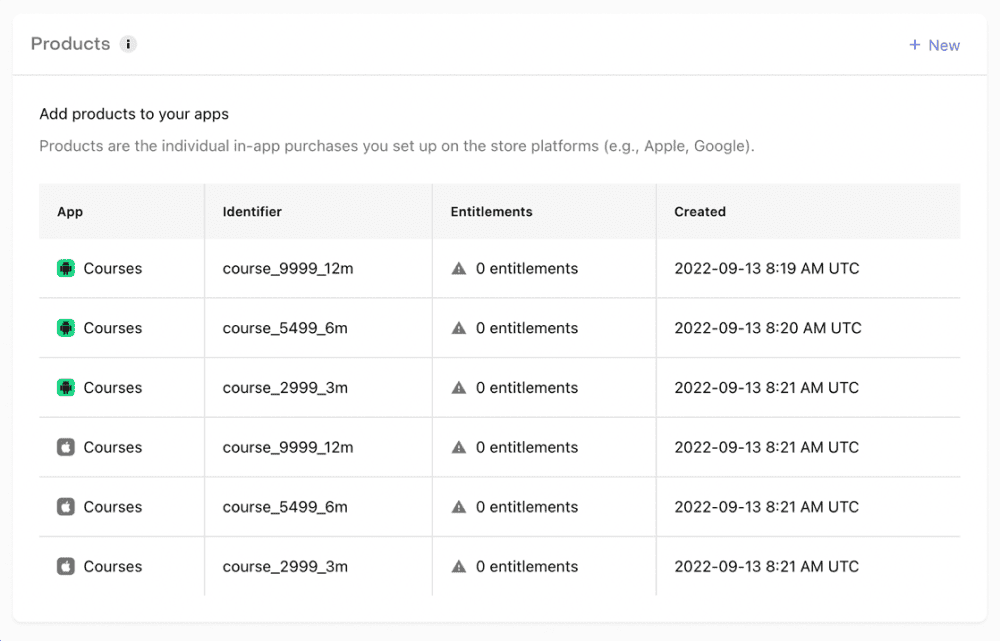Click the Created column header

pyautogui.click(x=700, y=212)
